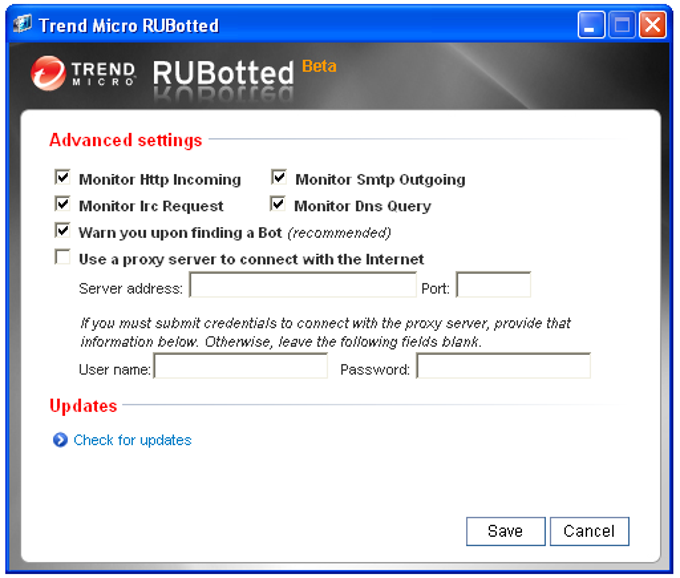680x578 pixels.
Task: Click the RUBotted title bar app icon
Action: 23,24
